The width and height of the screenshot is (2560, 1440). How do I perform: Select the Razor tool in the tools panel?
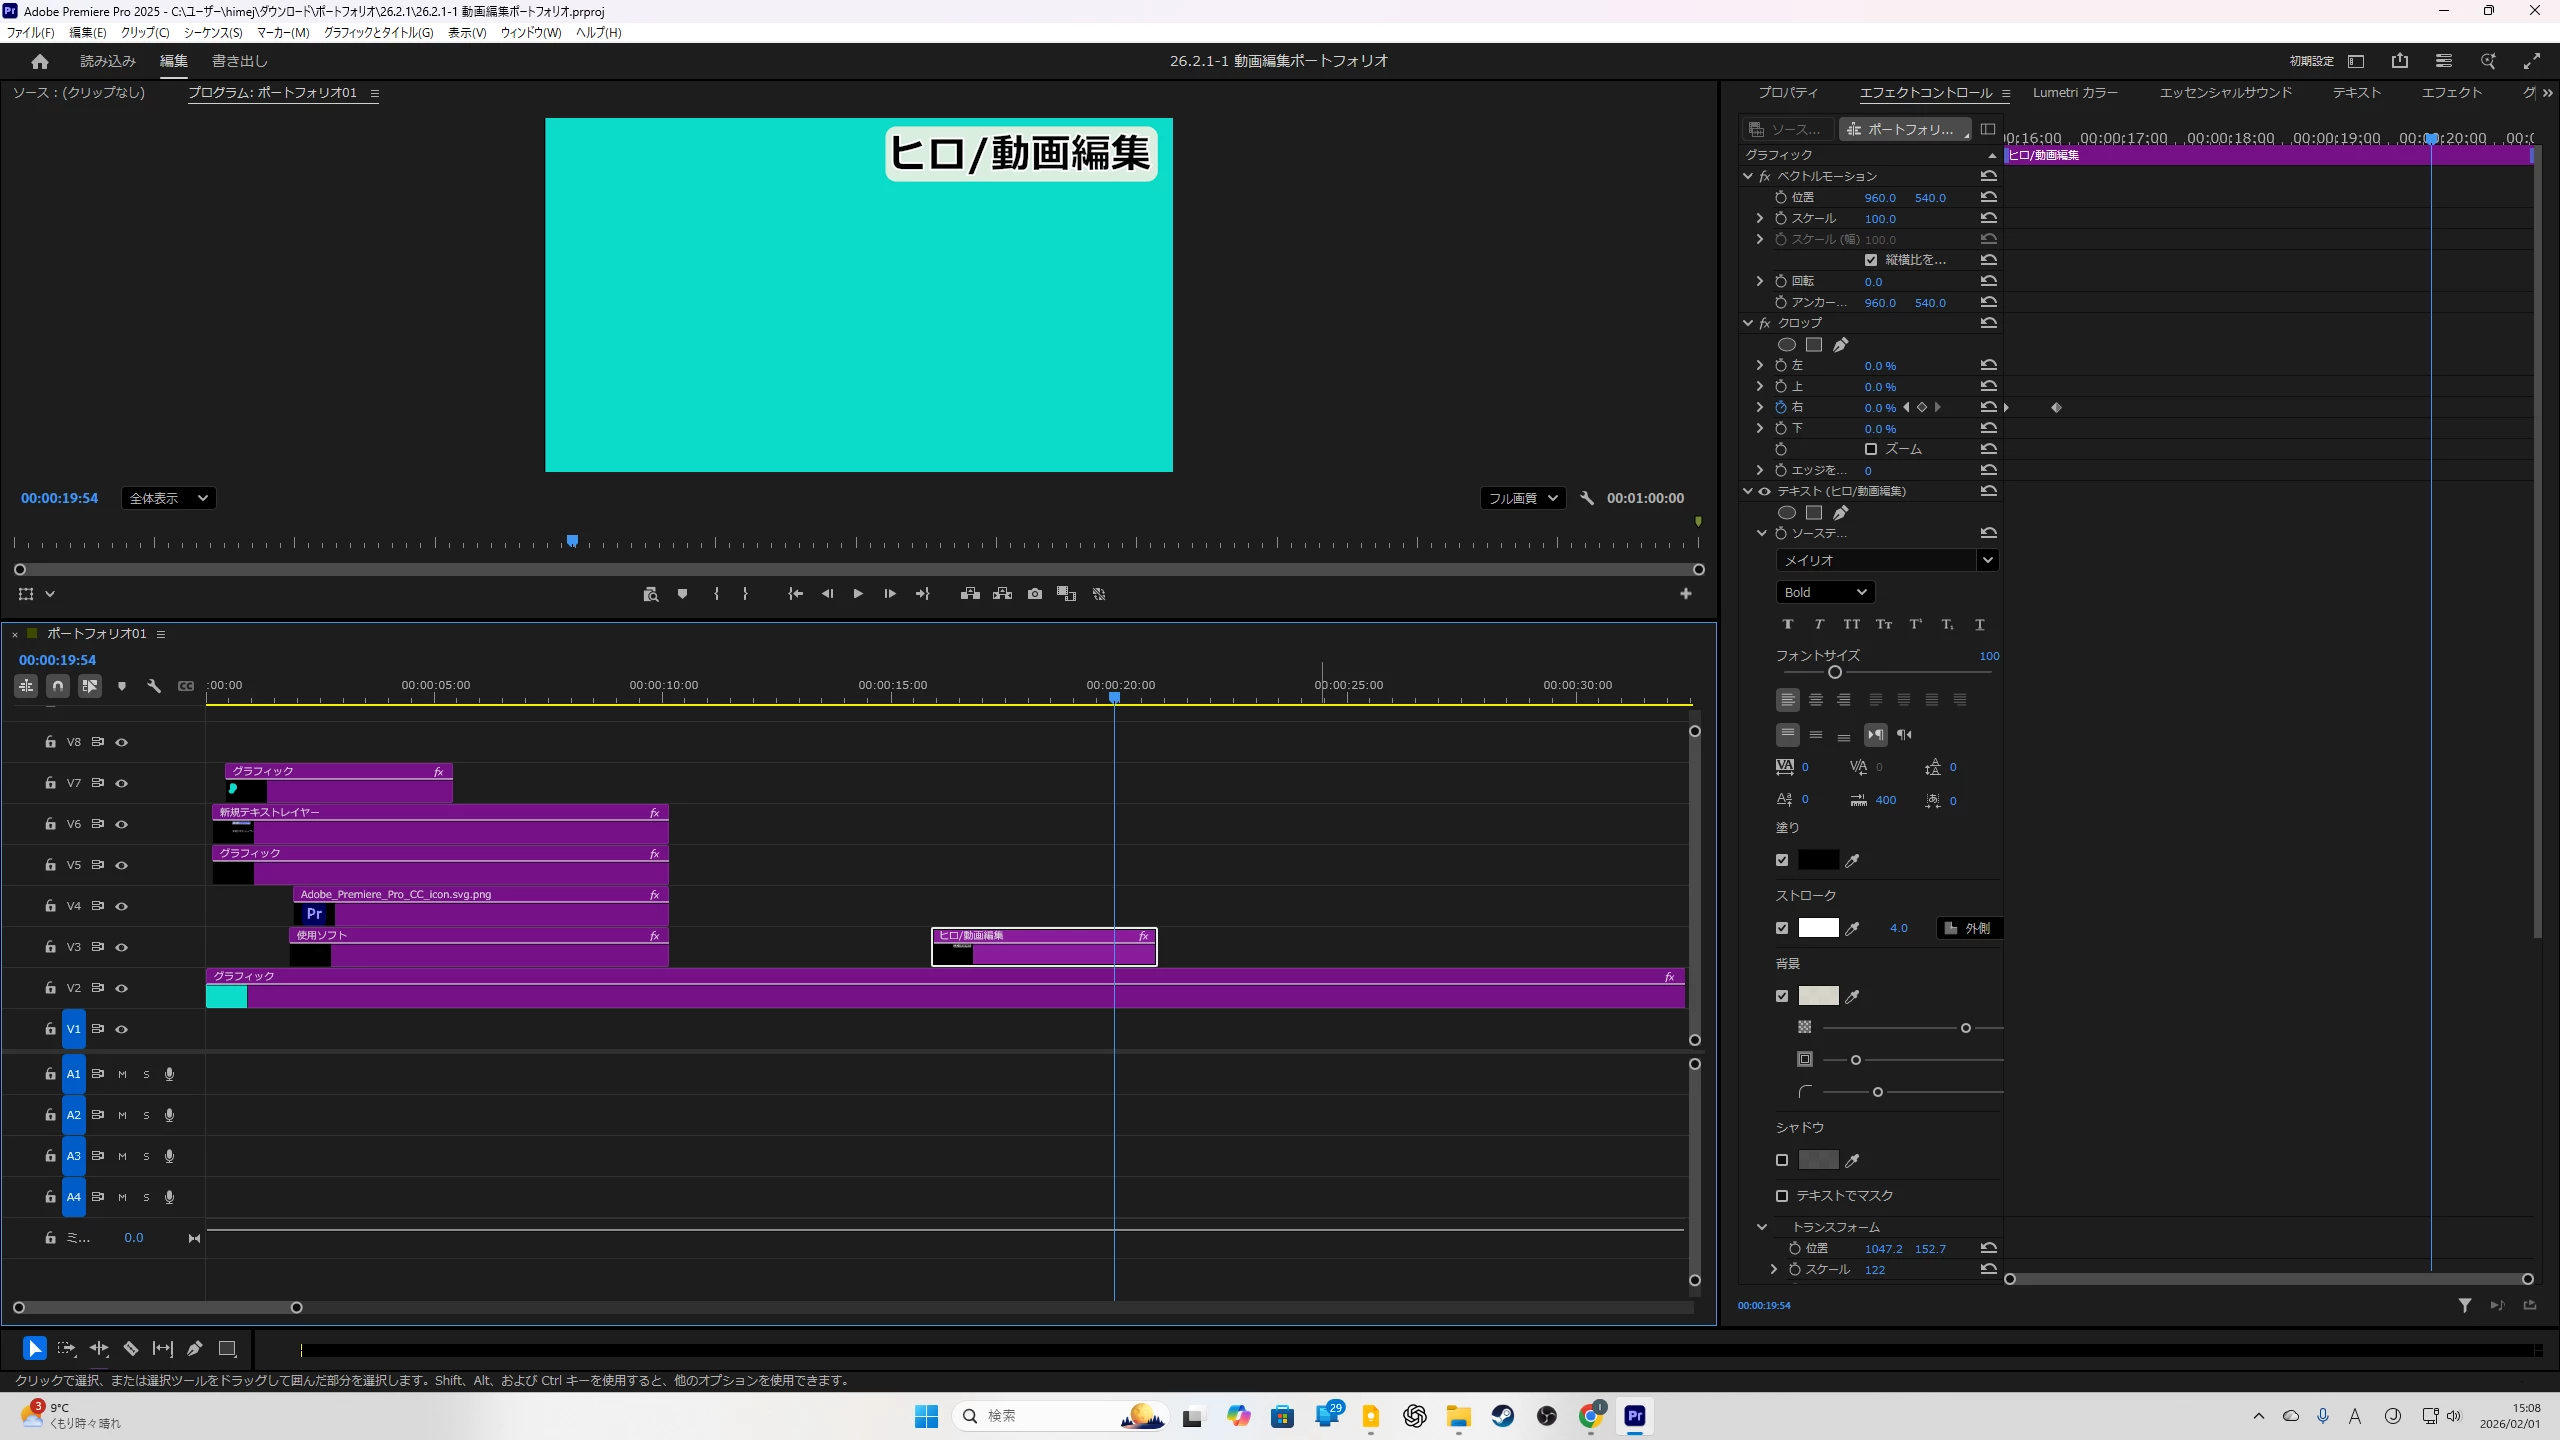pyautogui.click(x=131, y=1348)
